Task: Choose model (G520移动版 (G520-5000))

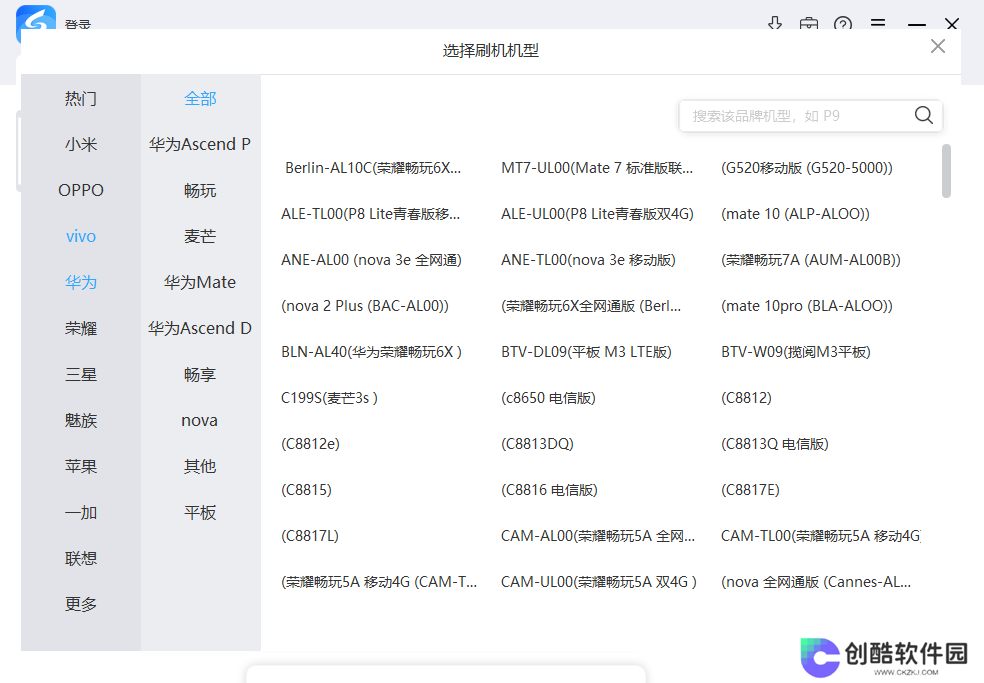Action: point(807,168)
